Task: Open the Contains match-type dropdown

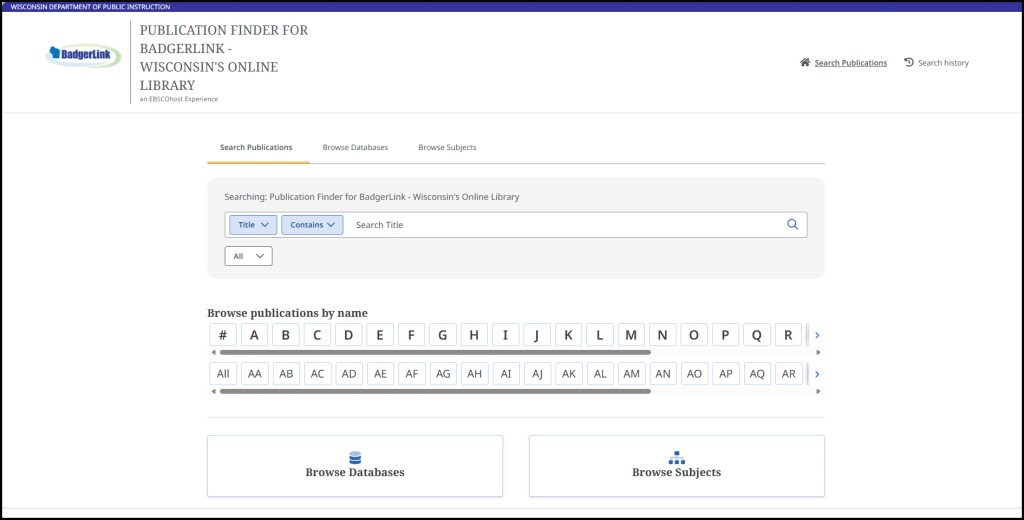Action: pos(312,225)
